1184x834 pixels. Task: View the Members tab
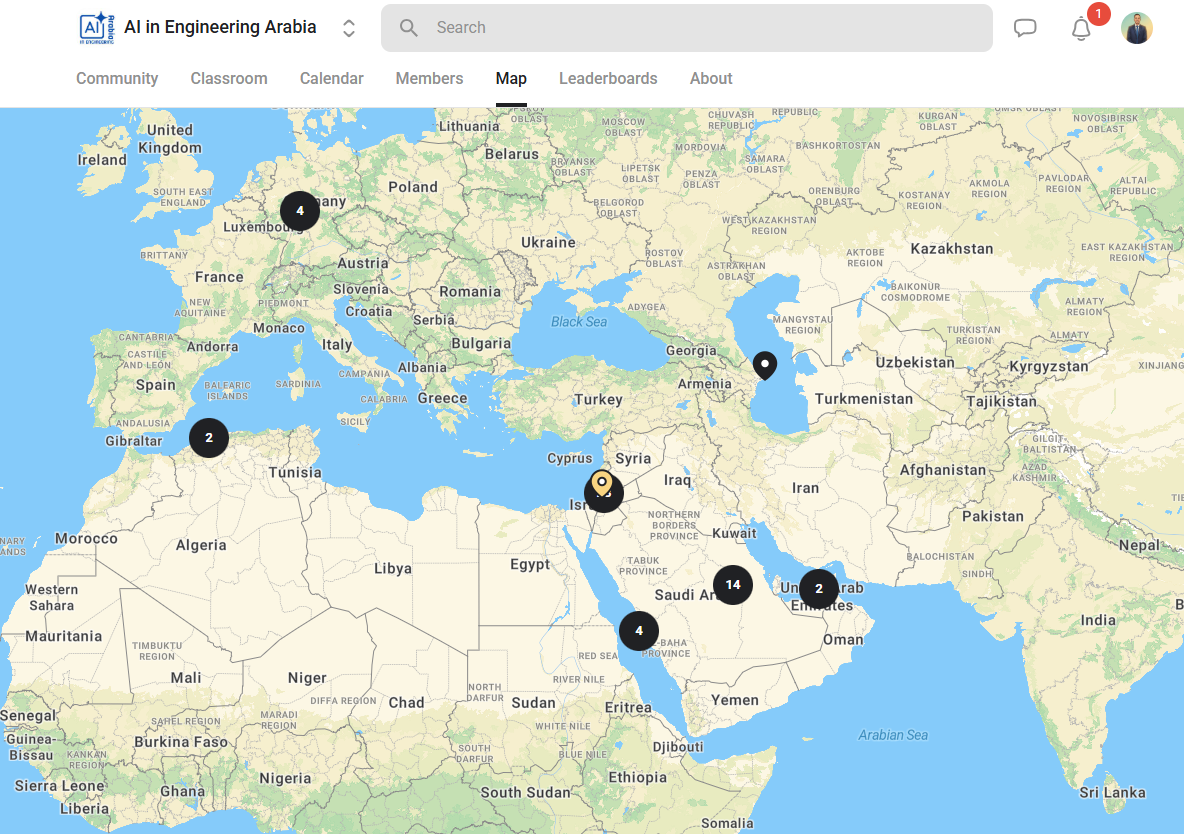(x=429, y=79)
